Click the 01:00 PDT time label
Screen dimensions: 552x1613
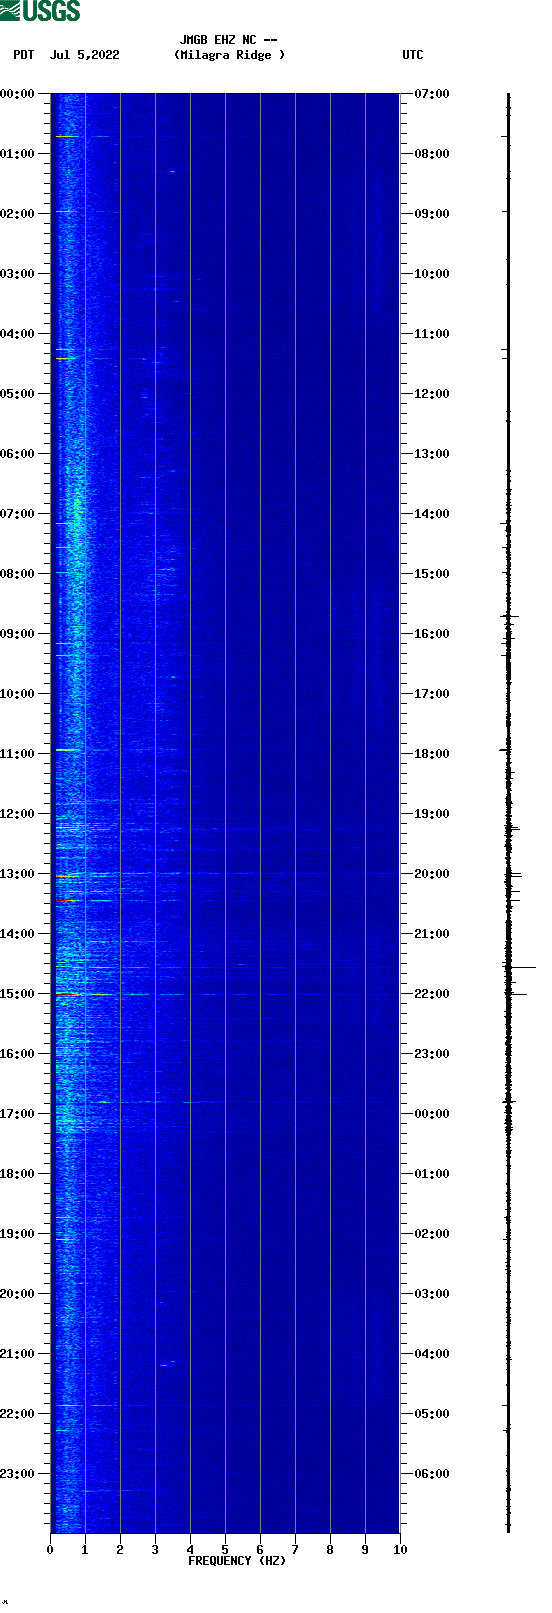(18, 154)
